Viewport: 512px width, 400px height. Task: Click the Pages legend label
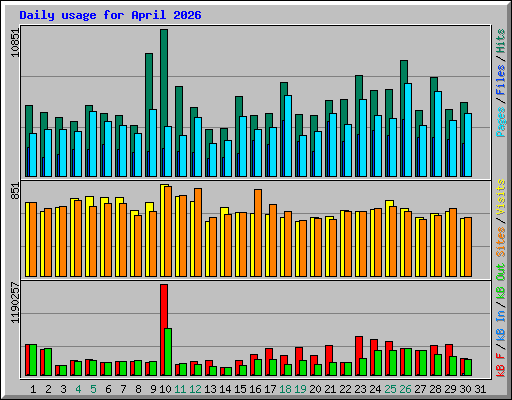501,121
